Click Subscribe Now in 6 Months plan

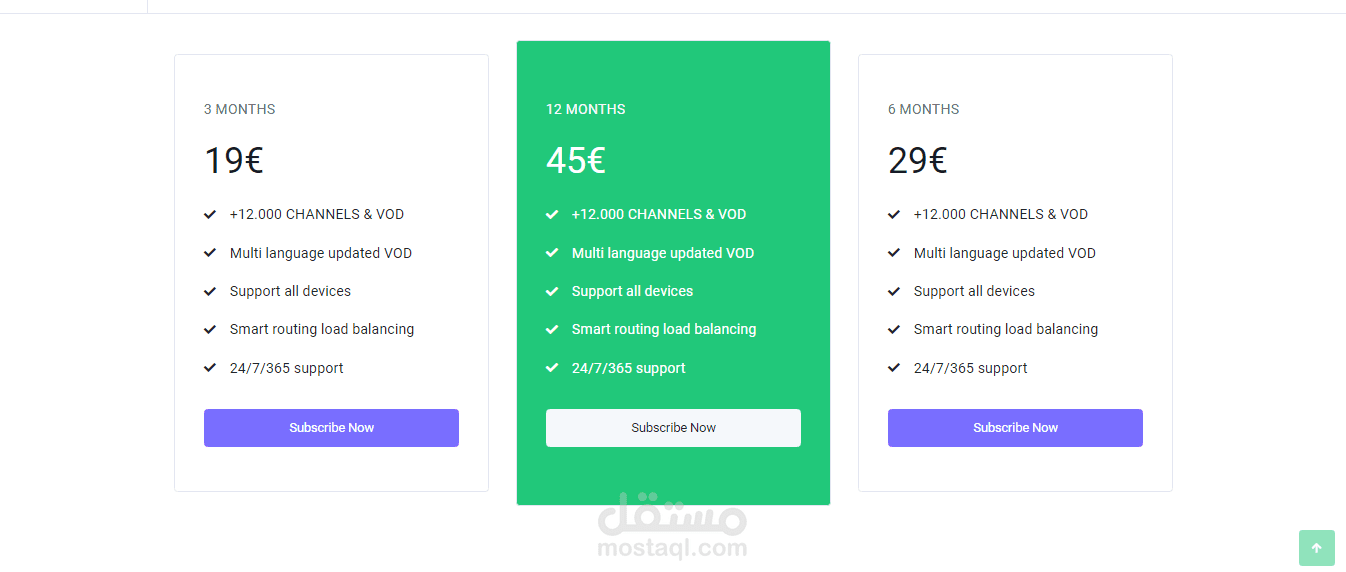1015,428
